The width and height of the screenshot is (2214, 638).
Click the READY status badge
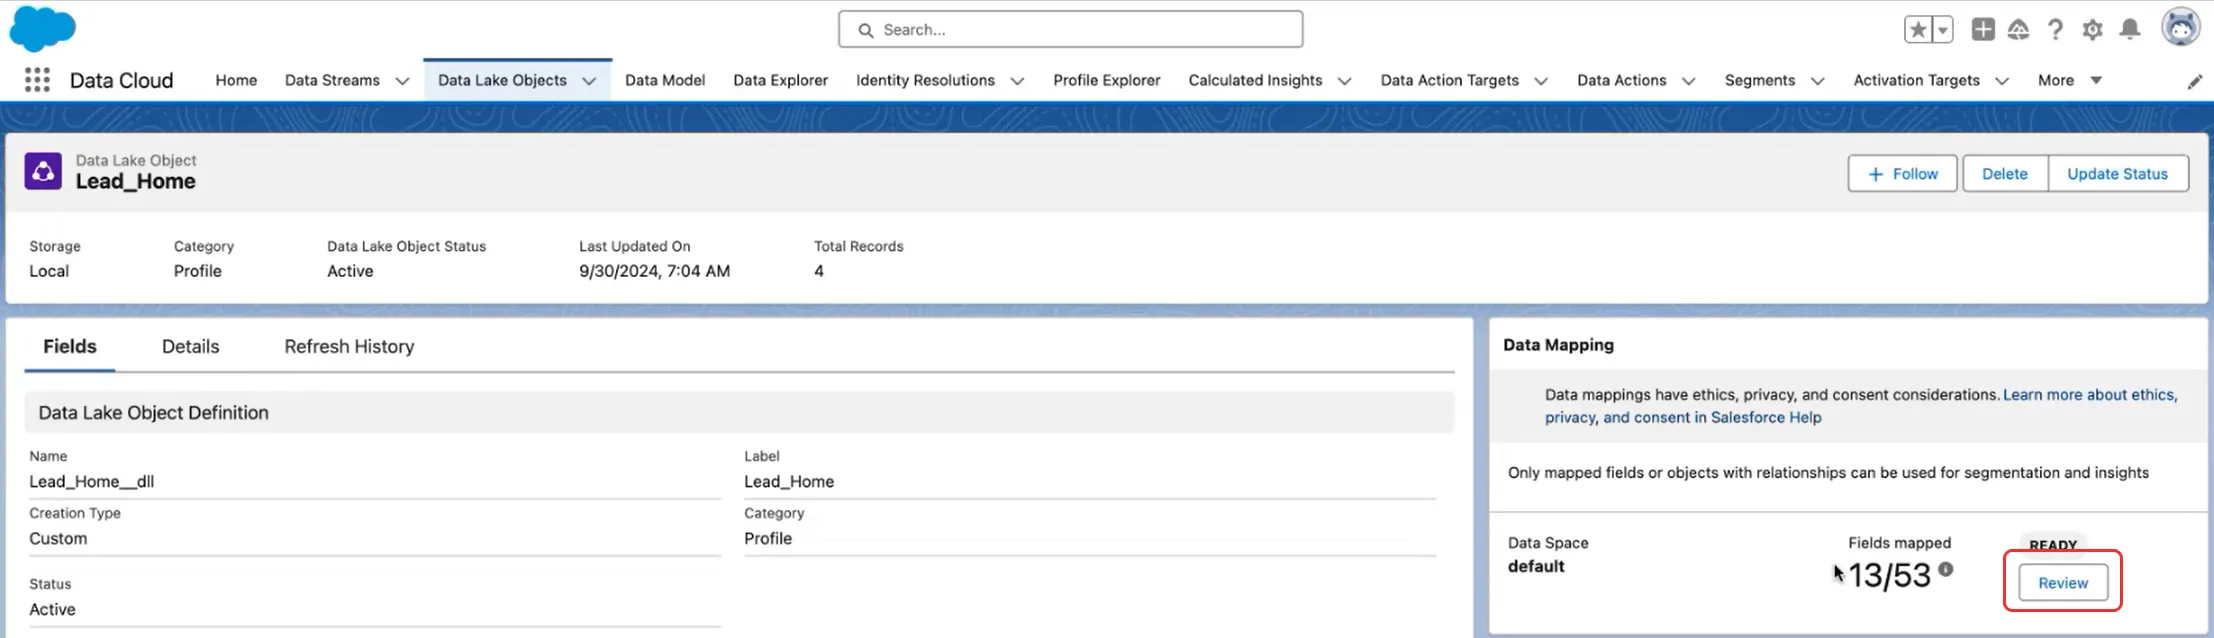(x=2053, y=545)
